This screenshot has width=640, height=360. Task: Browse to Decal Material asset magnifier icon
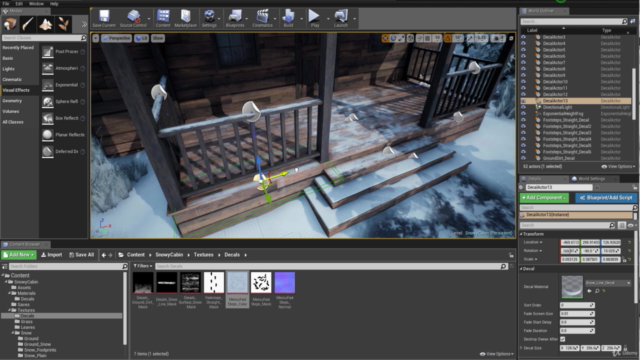(x=597, y=291)
